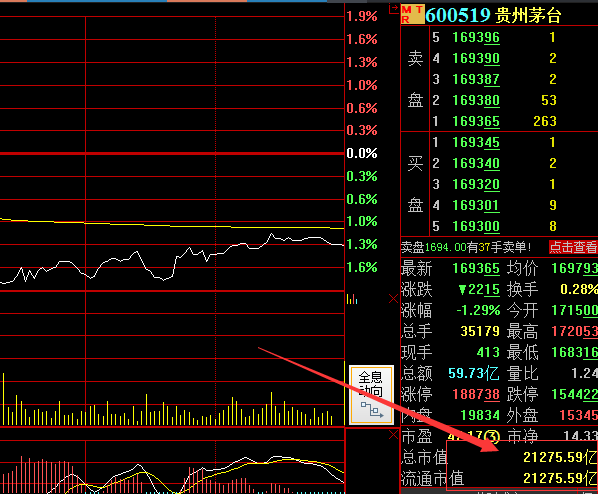Click the MTR badge beside the stock code

(412, 14)
